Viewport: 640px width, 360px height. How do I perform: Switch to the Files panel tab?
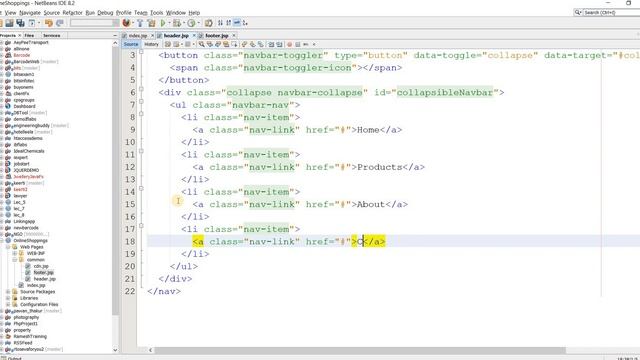tap(29, 36)
